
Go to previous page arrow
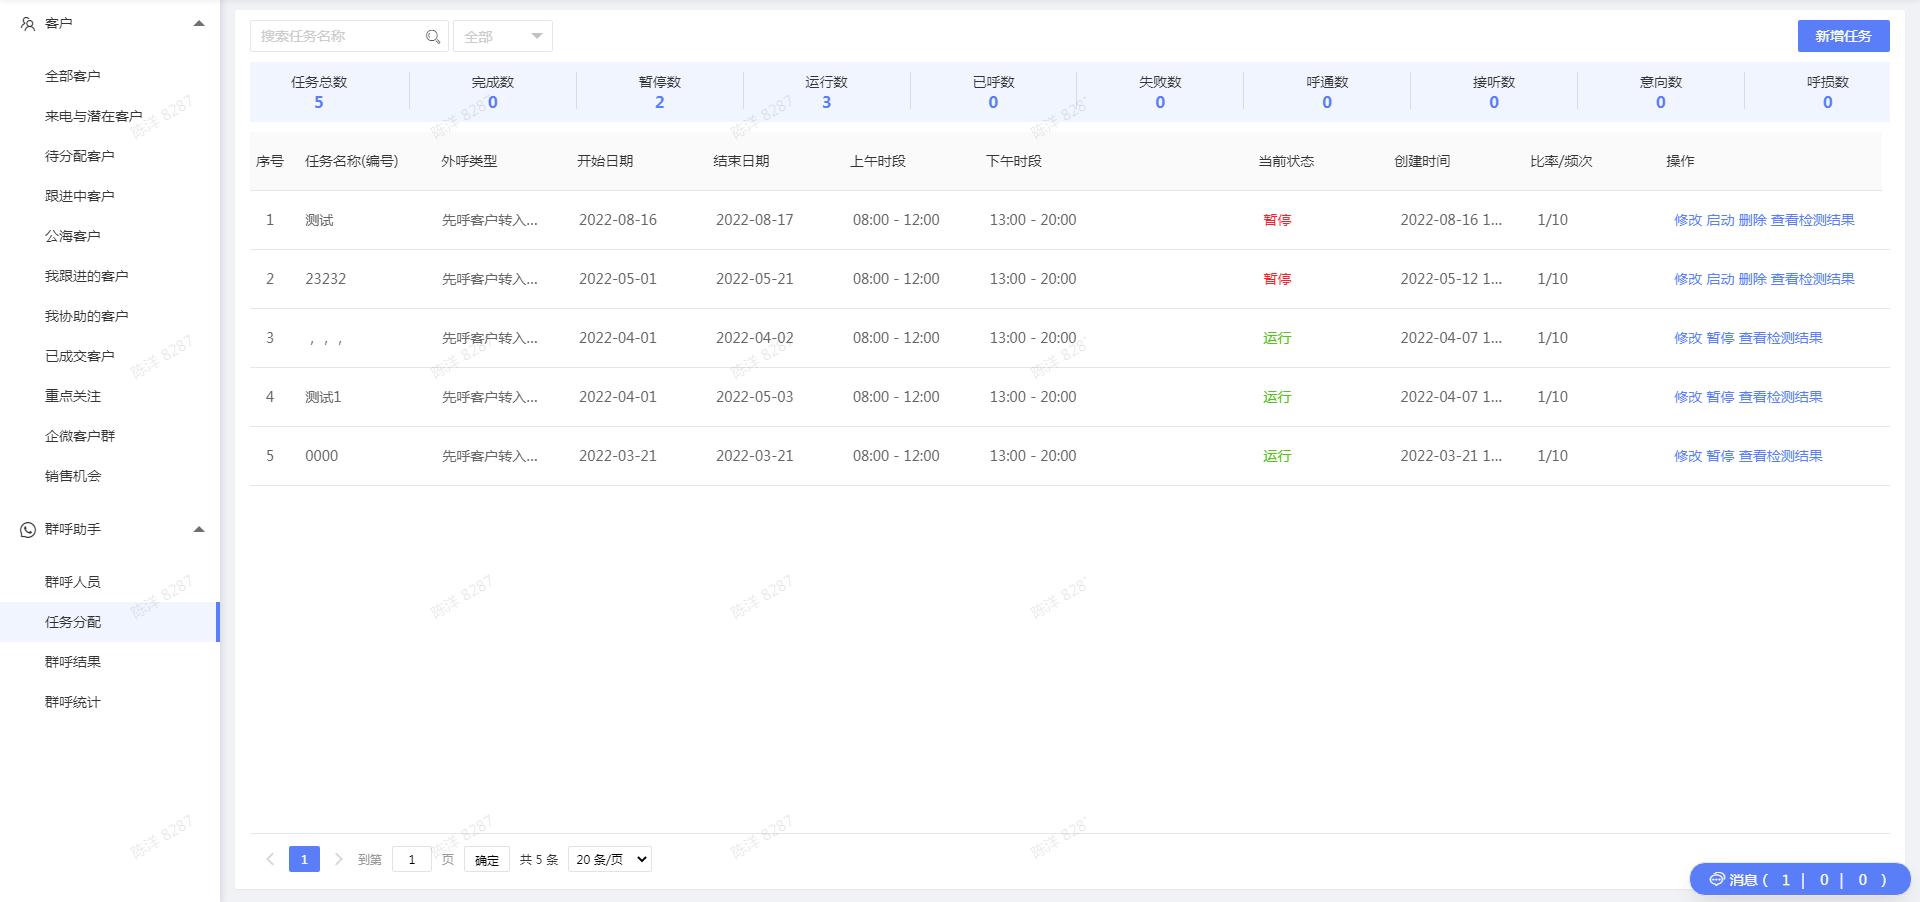click(x=270, y=859)
